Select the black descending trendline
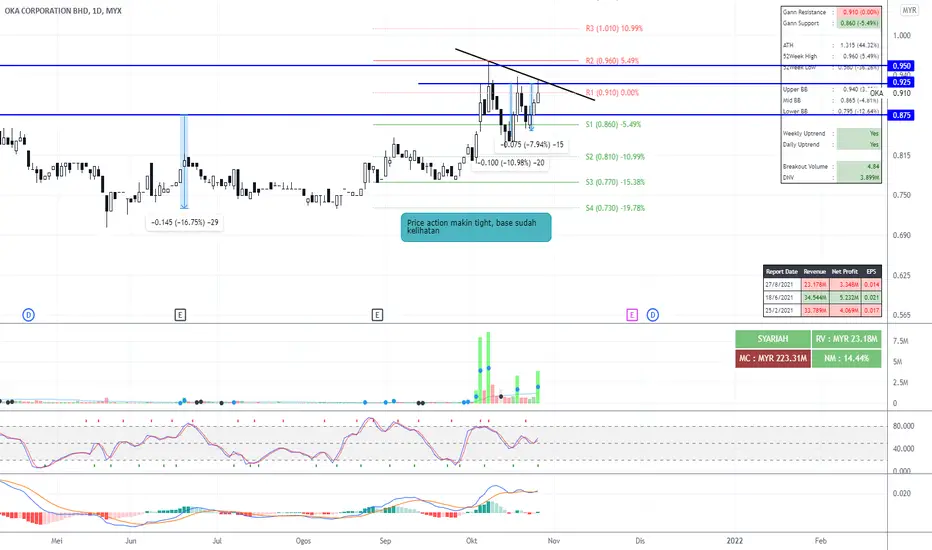The image size is (932, 550). tap(525, 75)
